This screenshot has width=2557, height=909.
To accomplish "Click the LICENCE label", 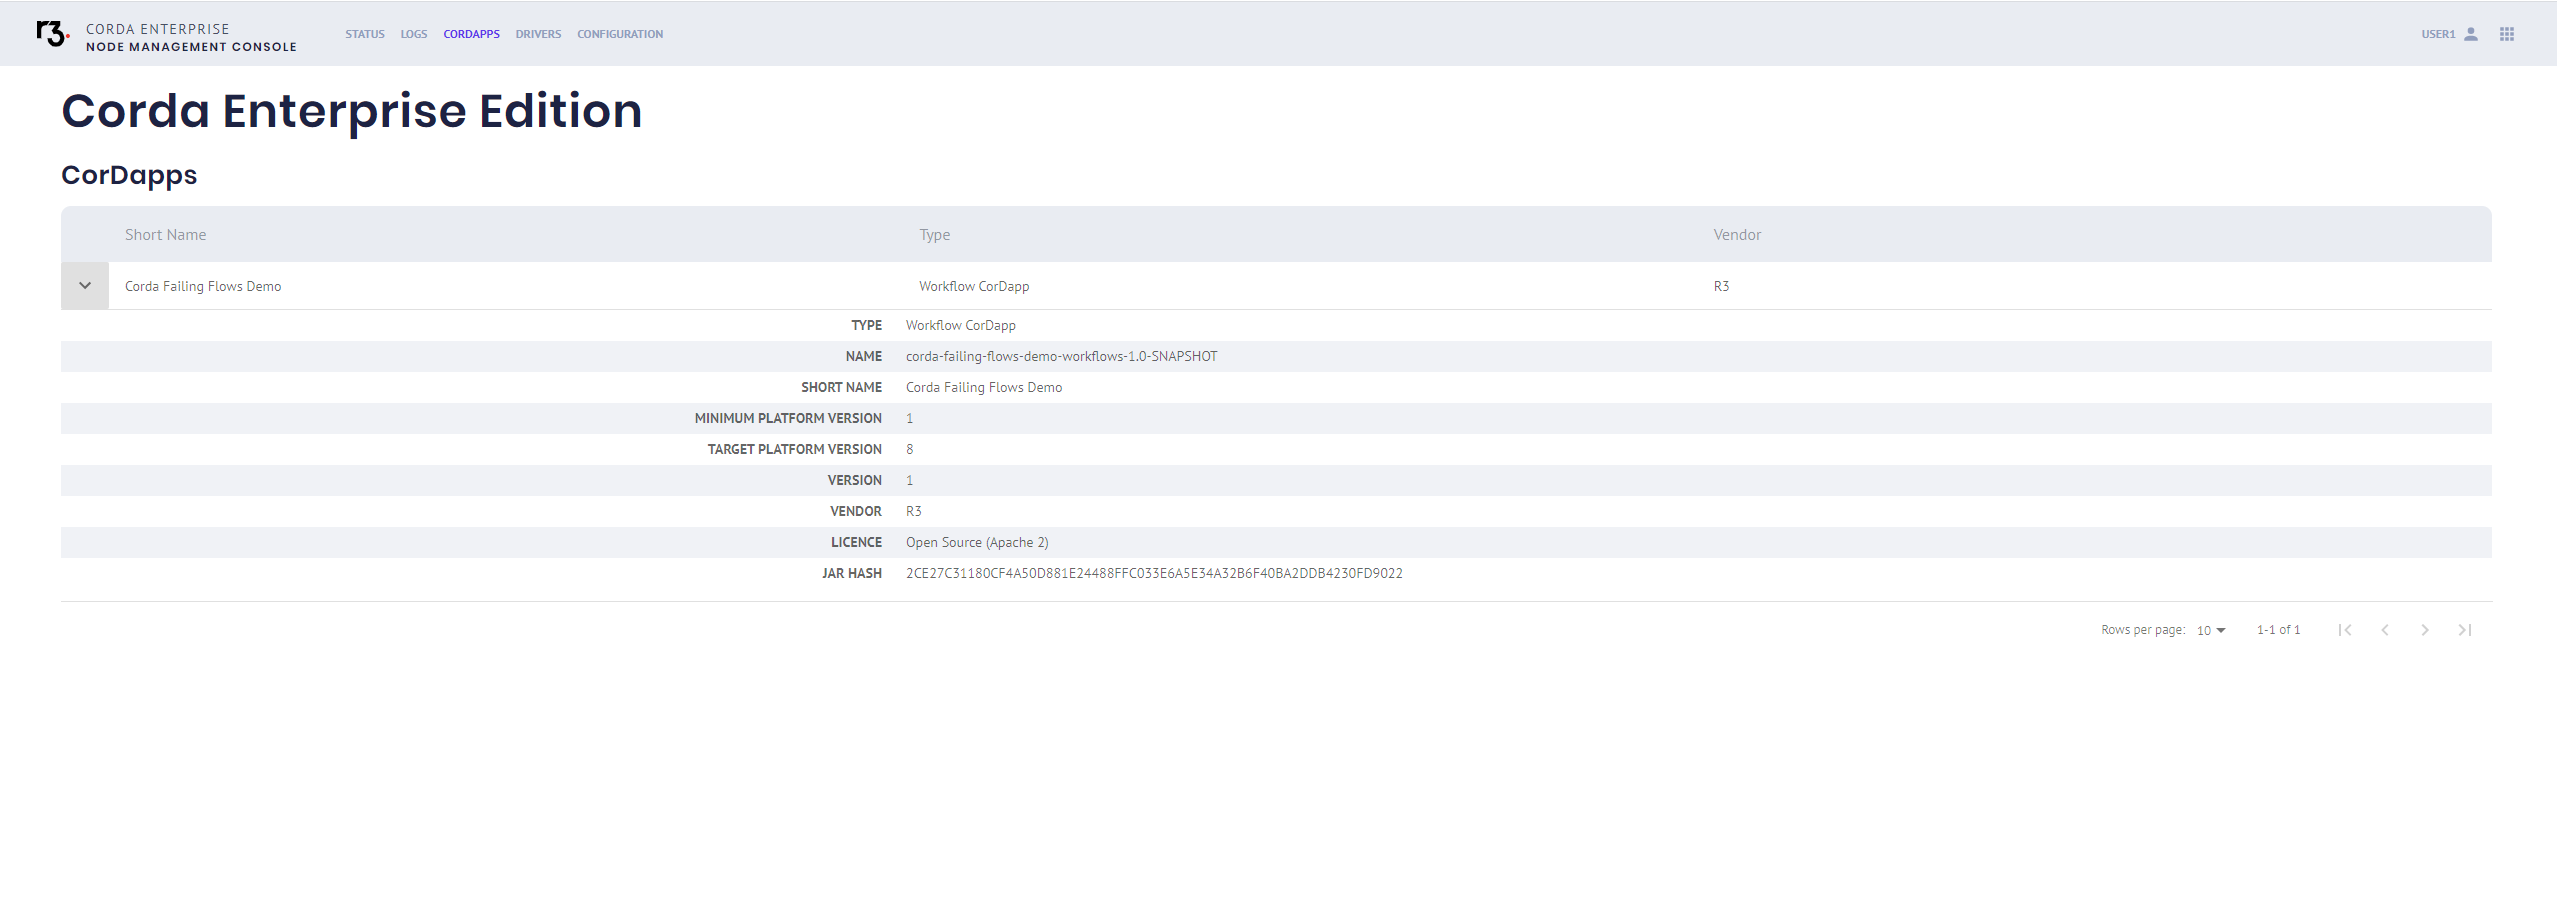I will point(857,542).
